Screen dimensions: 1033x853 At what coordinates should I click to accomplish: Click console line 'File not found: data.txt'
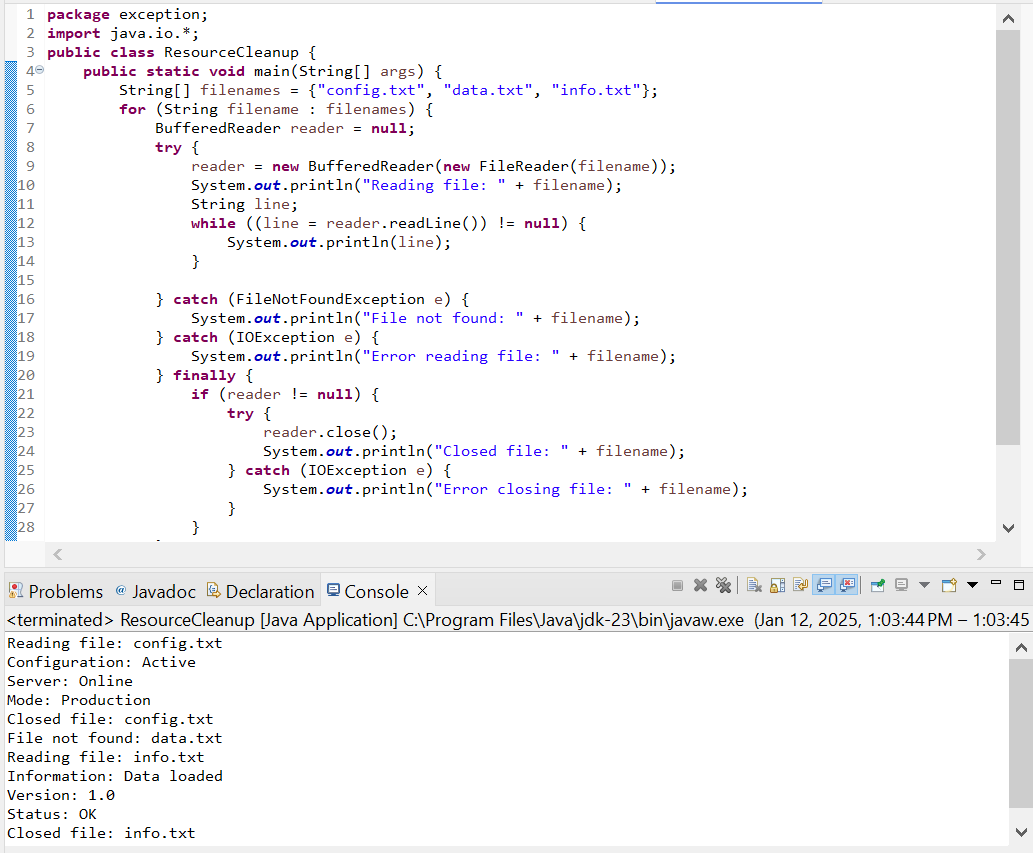coord(115,738)
